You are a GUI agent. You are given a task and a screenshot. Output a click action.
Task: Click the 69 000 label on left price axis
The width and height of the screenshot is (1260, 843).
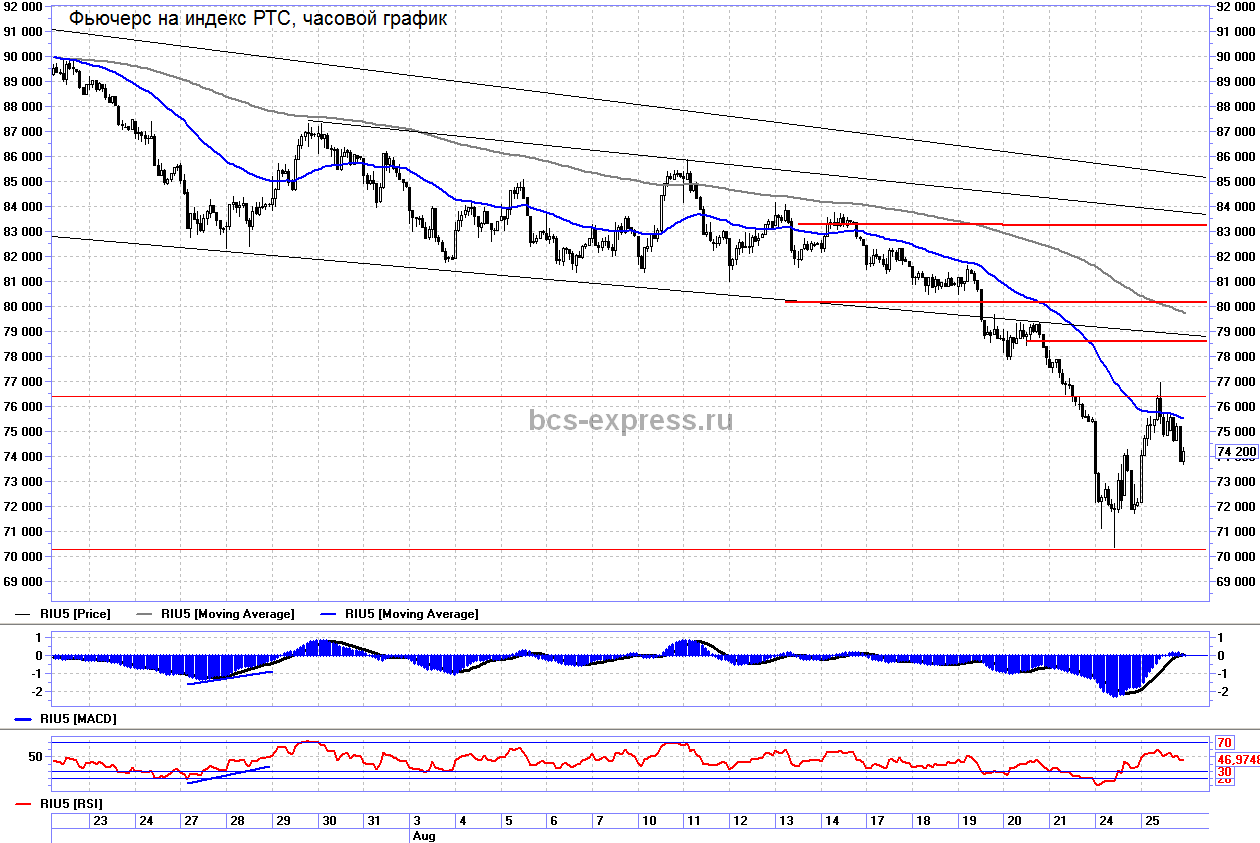tap(23, 581)
